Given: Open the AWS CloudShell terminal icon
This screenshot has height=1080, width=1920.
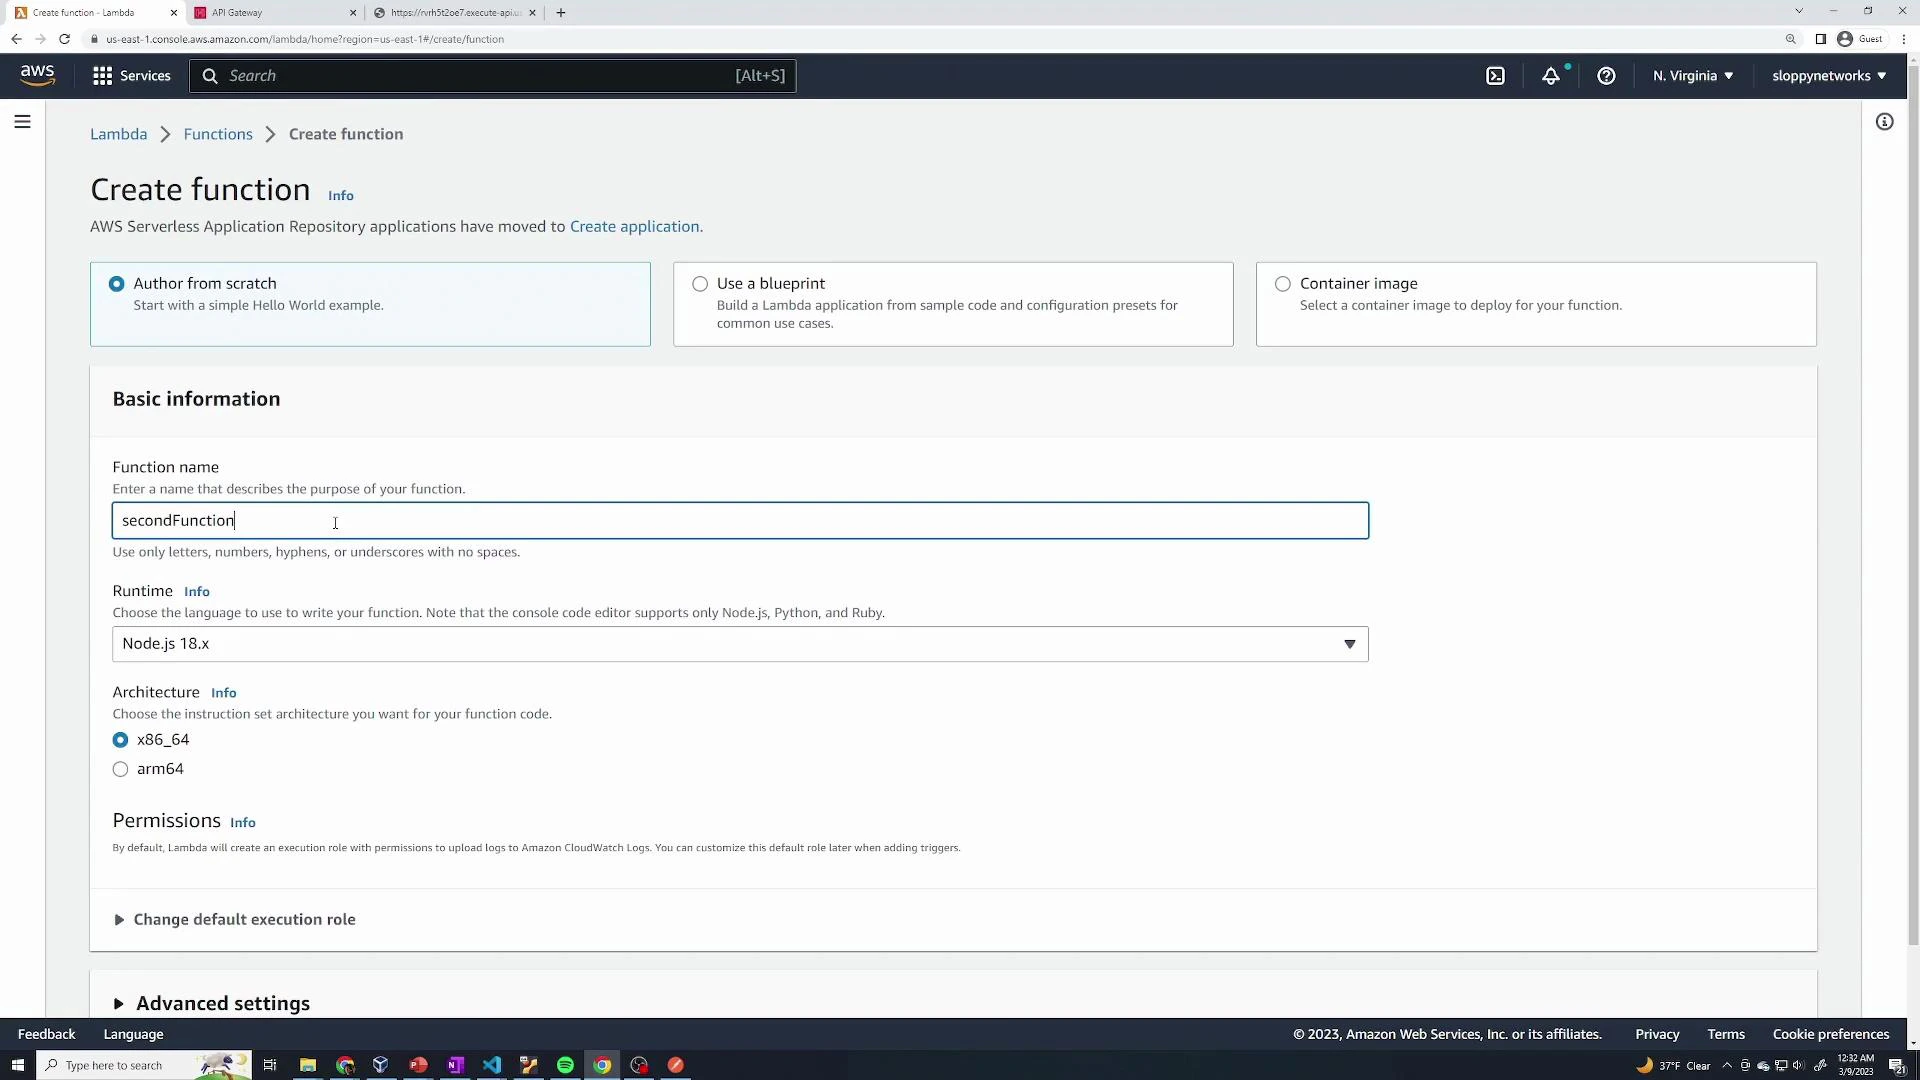Looking at the screenshot, I should 1496,75.
